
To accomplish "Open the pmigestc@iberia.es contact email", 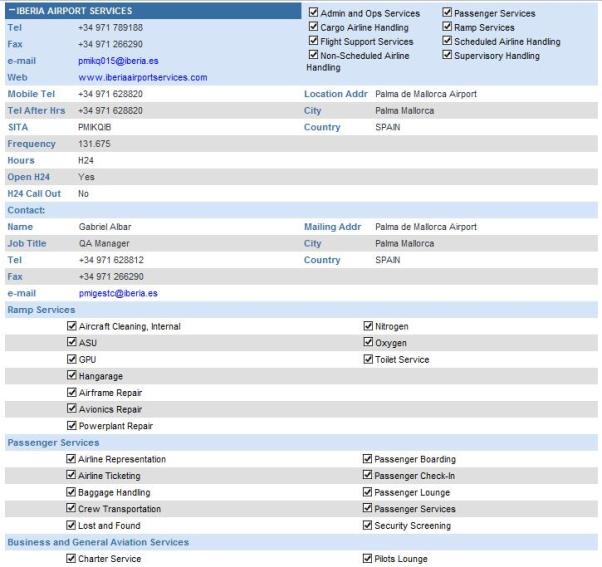I will coord(118,293).
